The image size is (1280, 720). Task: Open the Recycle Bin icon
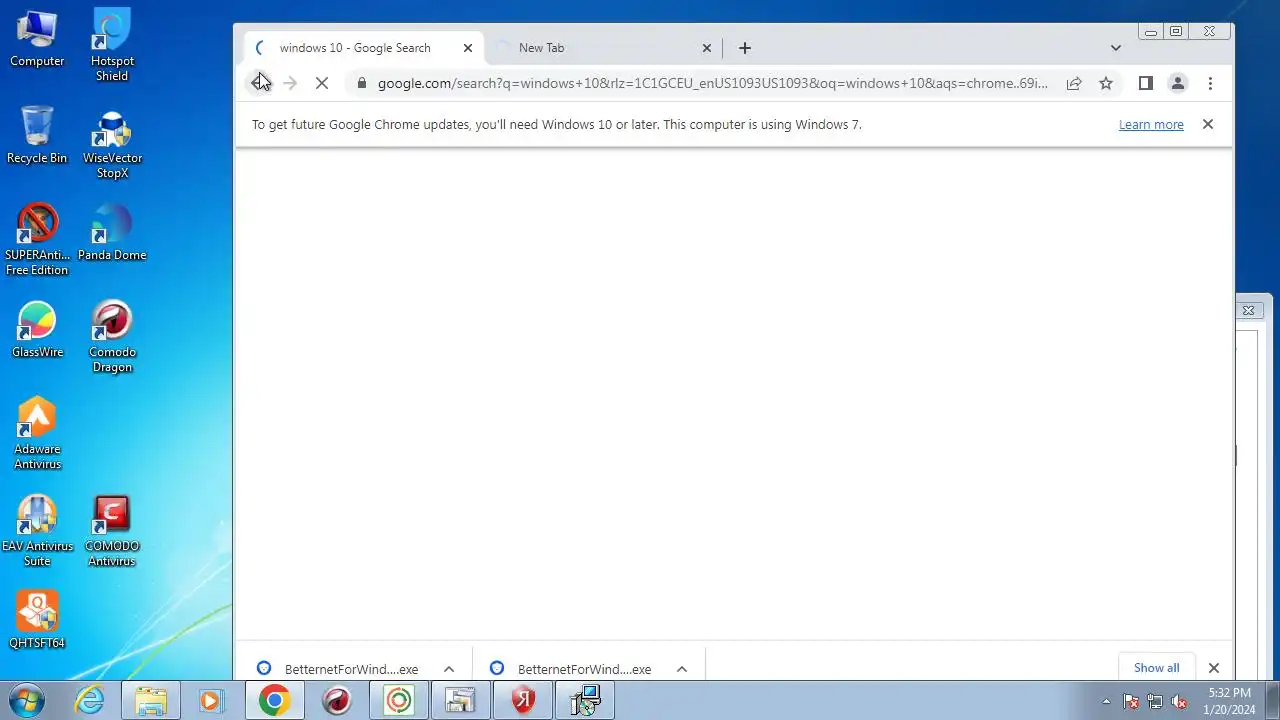click(37, 135)
